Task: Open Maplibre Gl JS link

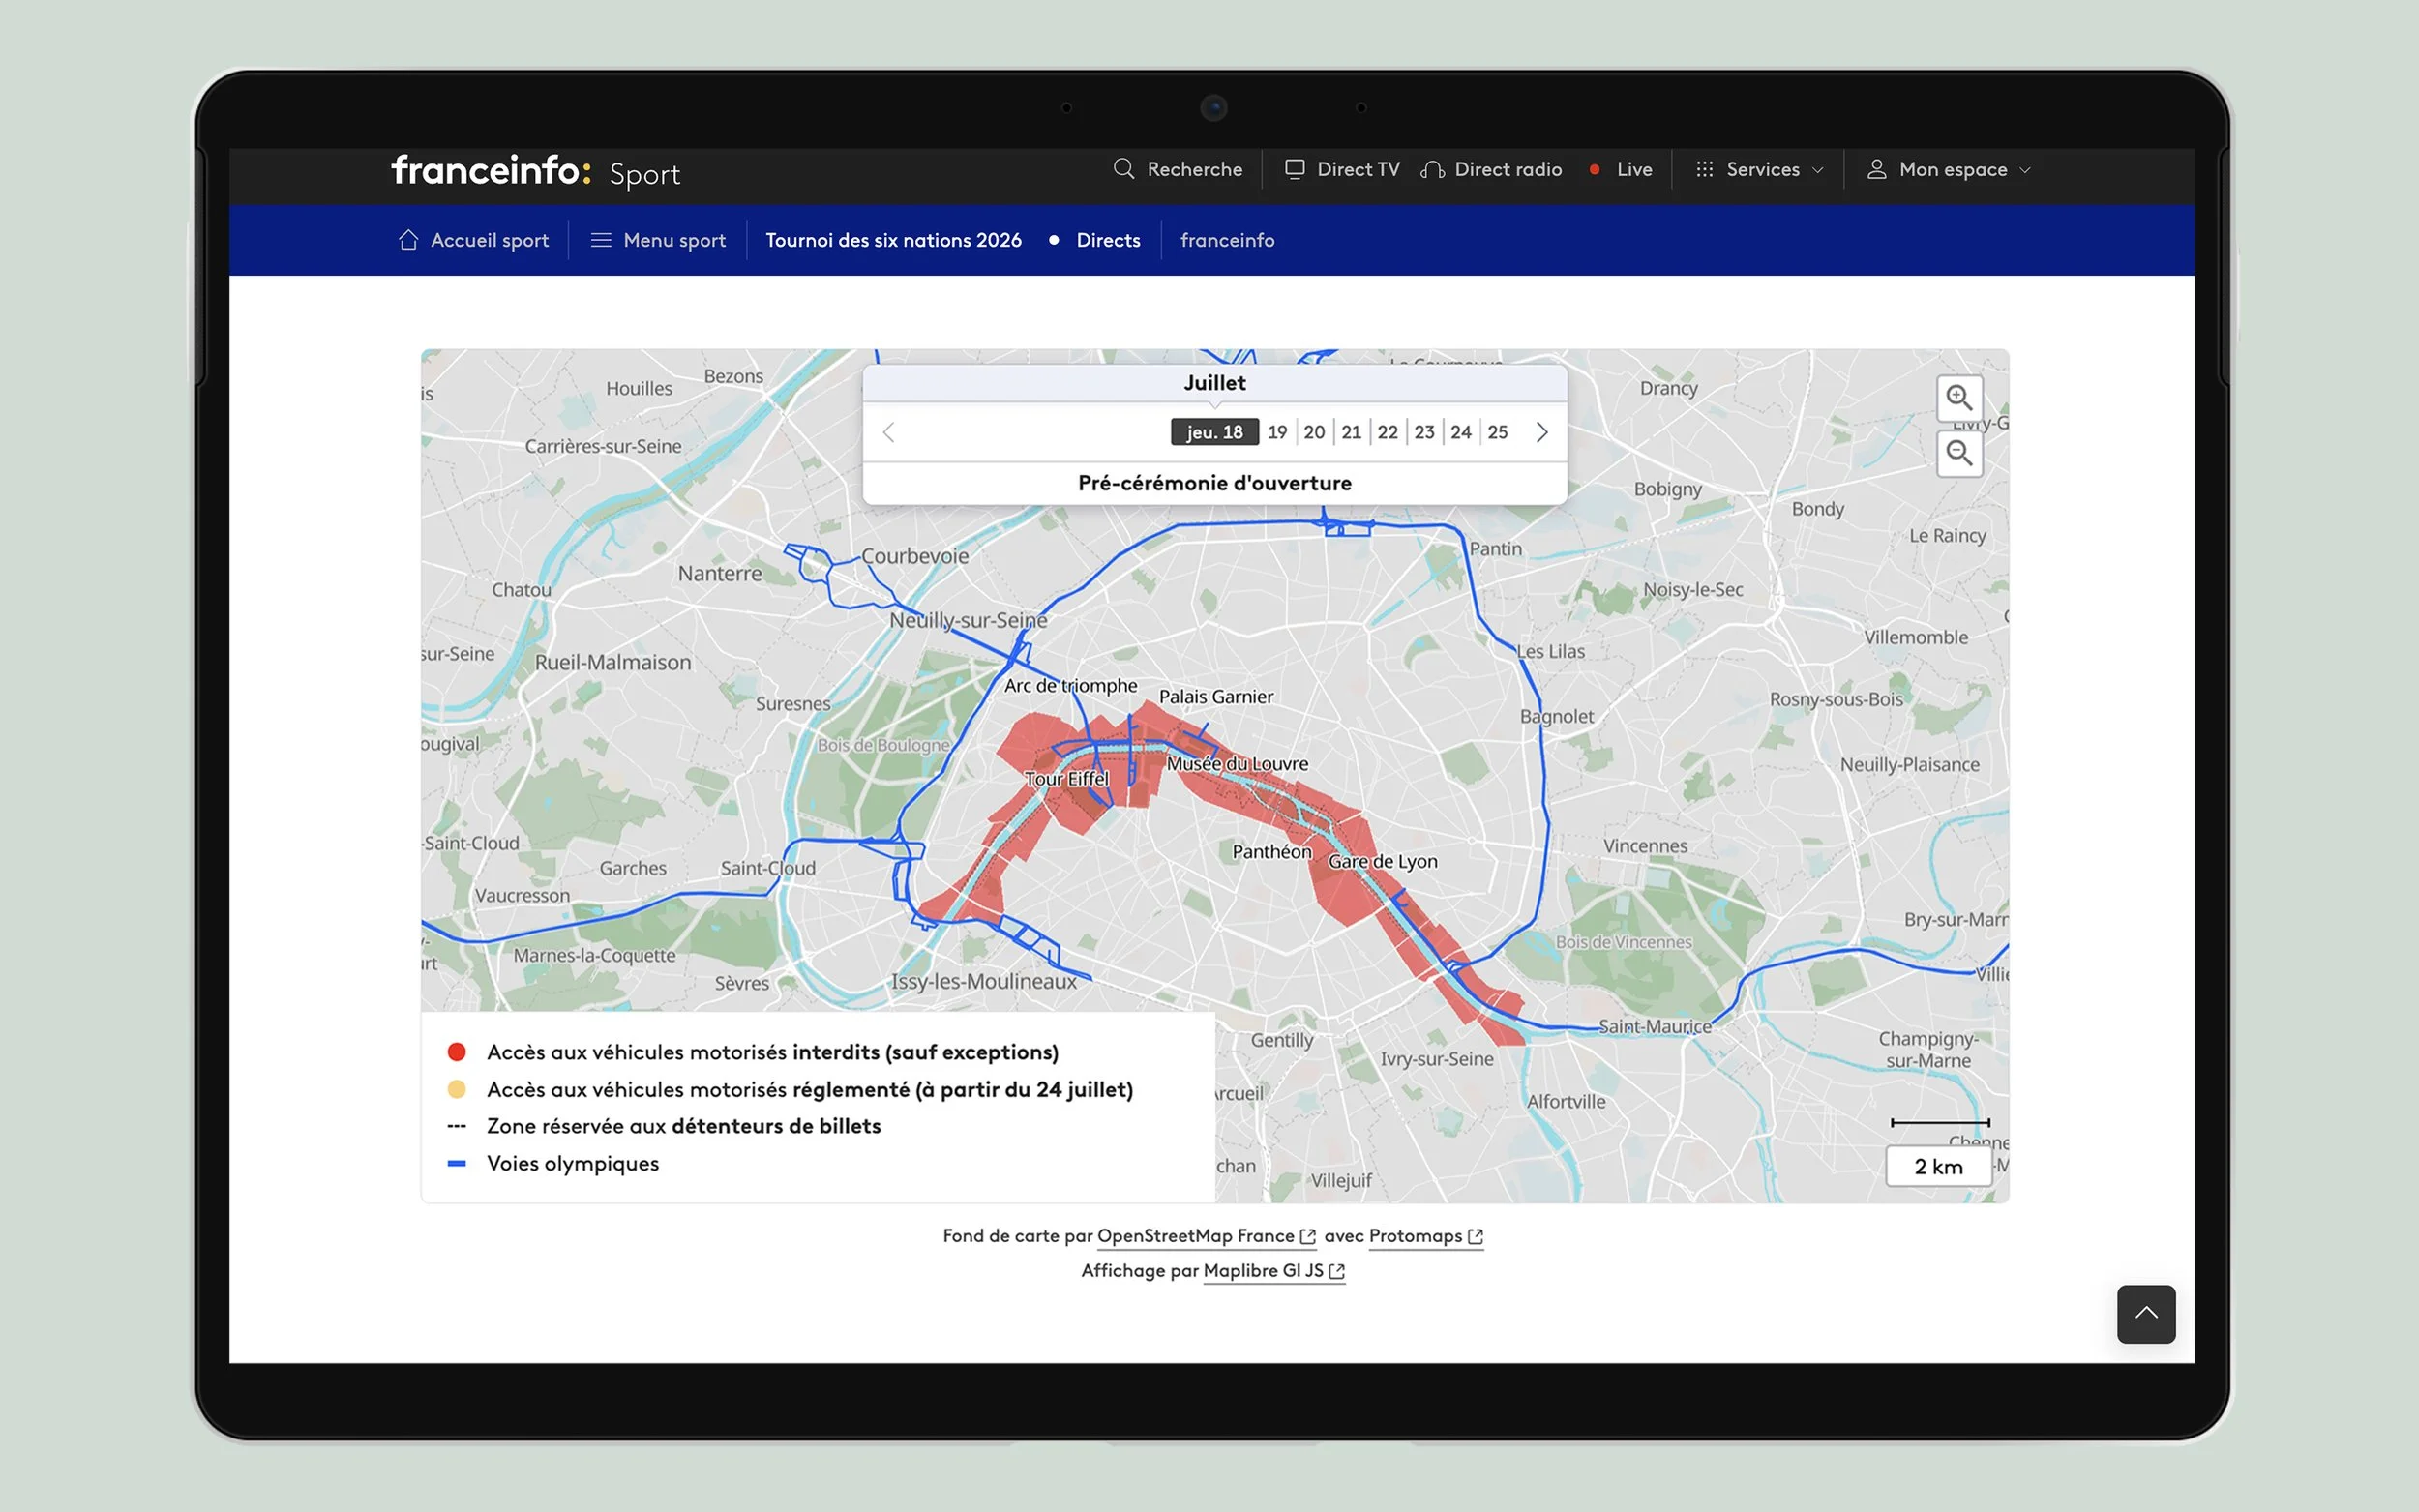Action: tap(1274, 1270)
